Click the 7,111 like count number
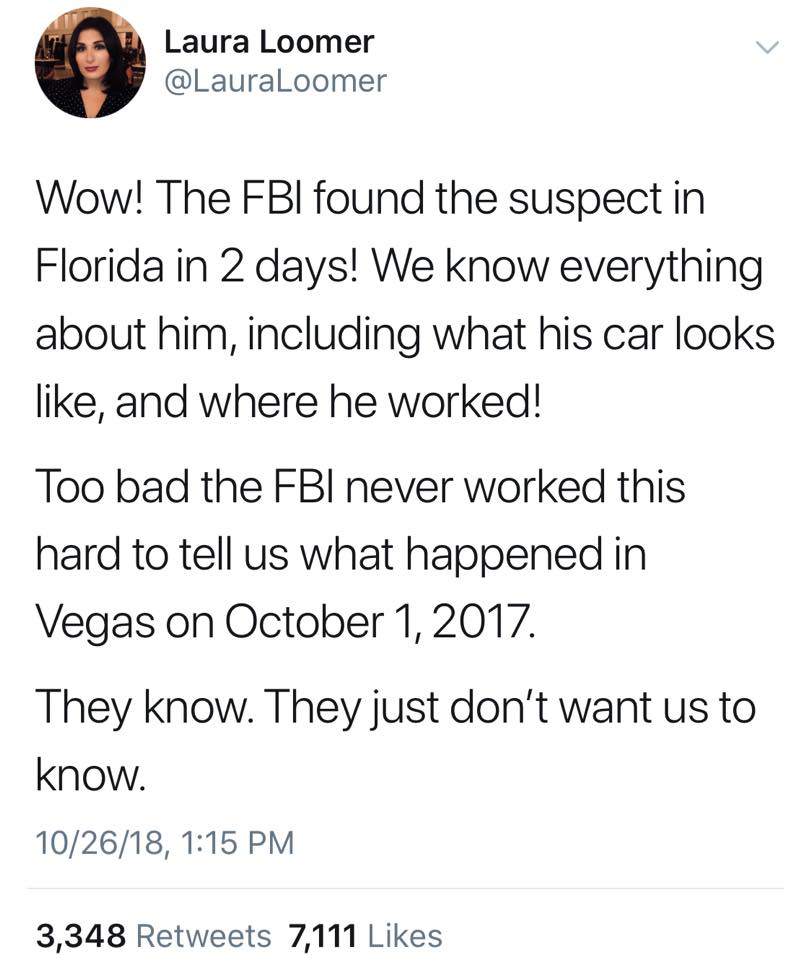Viewport: 812px width, 959px height. point(322,936)
